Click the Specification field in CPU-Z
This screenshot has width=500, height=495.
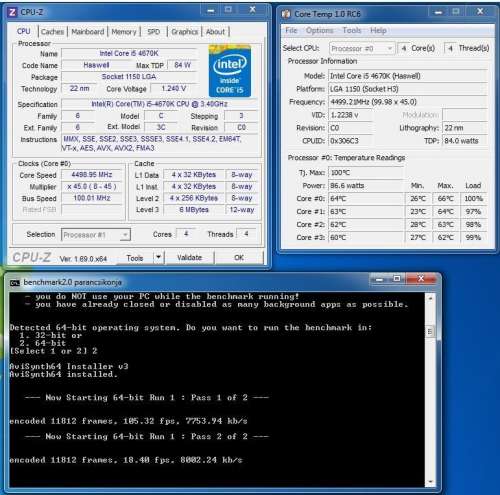159,104
